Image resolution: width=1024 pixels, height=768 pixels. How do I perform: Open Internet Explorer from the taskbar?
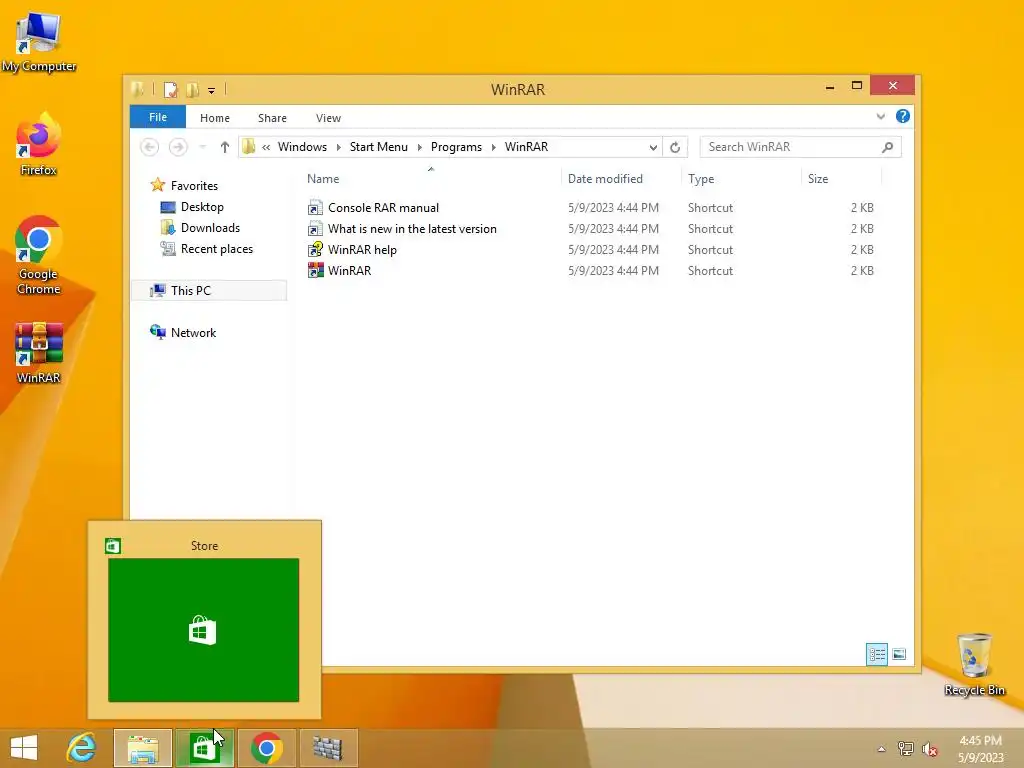82,748
